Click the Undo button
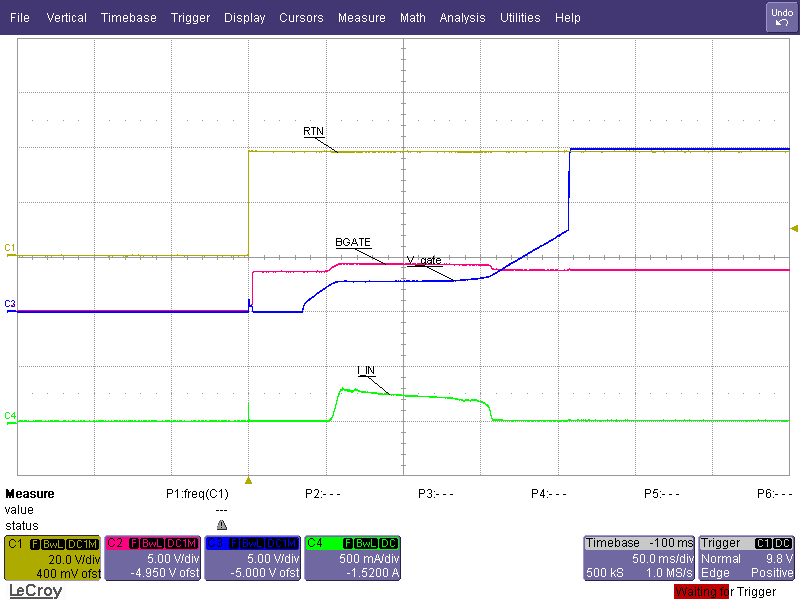Image resolution: width=800 pixels, height=600 pixels. click(781, 17)
